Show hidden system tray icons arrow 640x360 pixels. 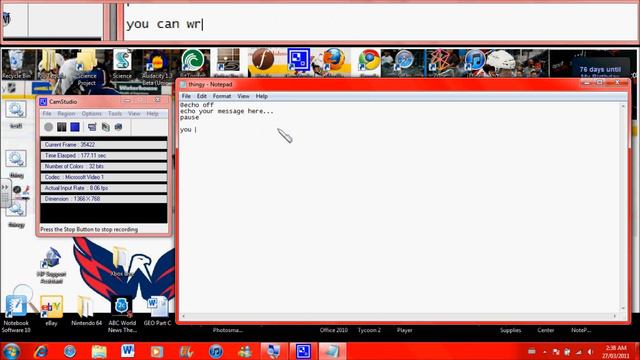[x=544, y=351]
